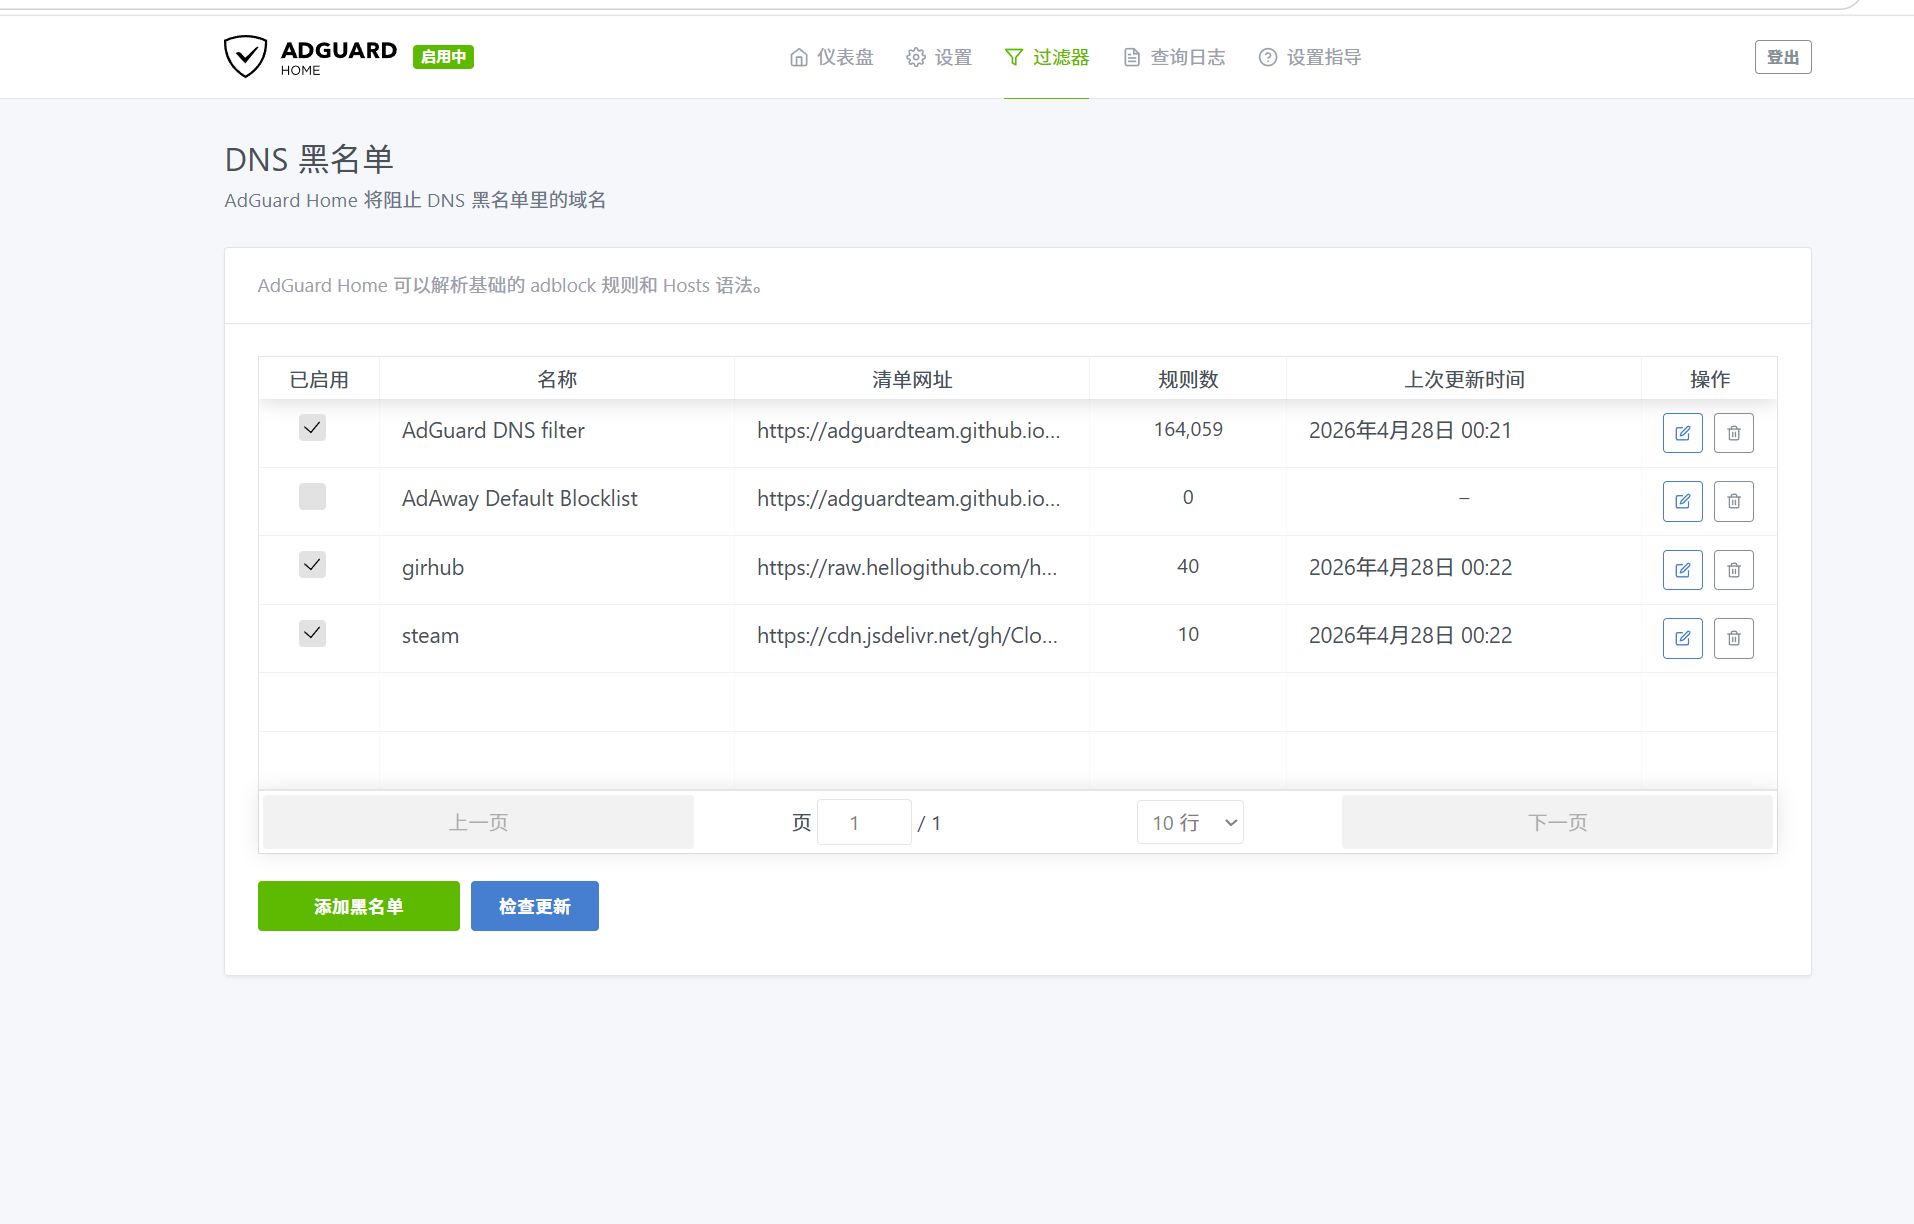Viewport: 1914px width, 1224px height.
Task: Open the 10 行 rows-per-page dropdown
Action: (x=1190, y=822)
